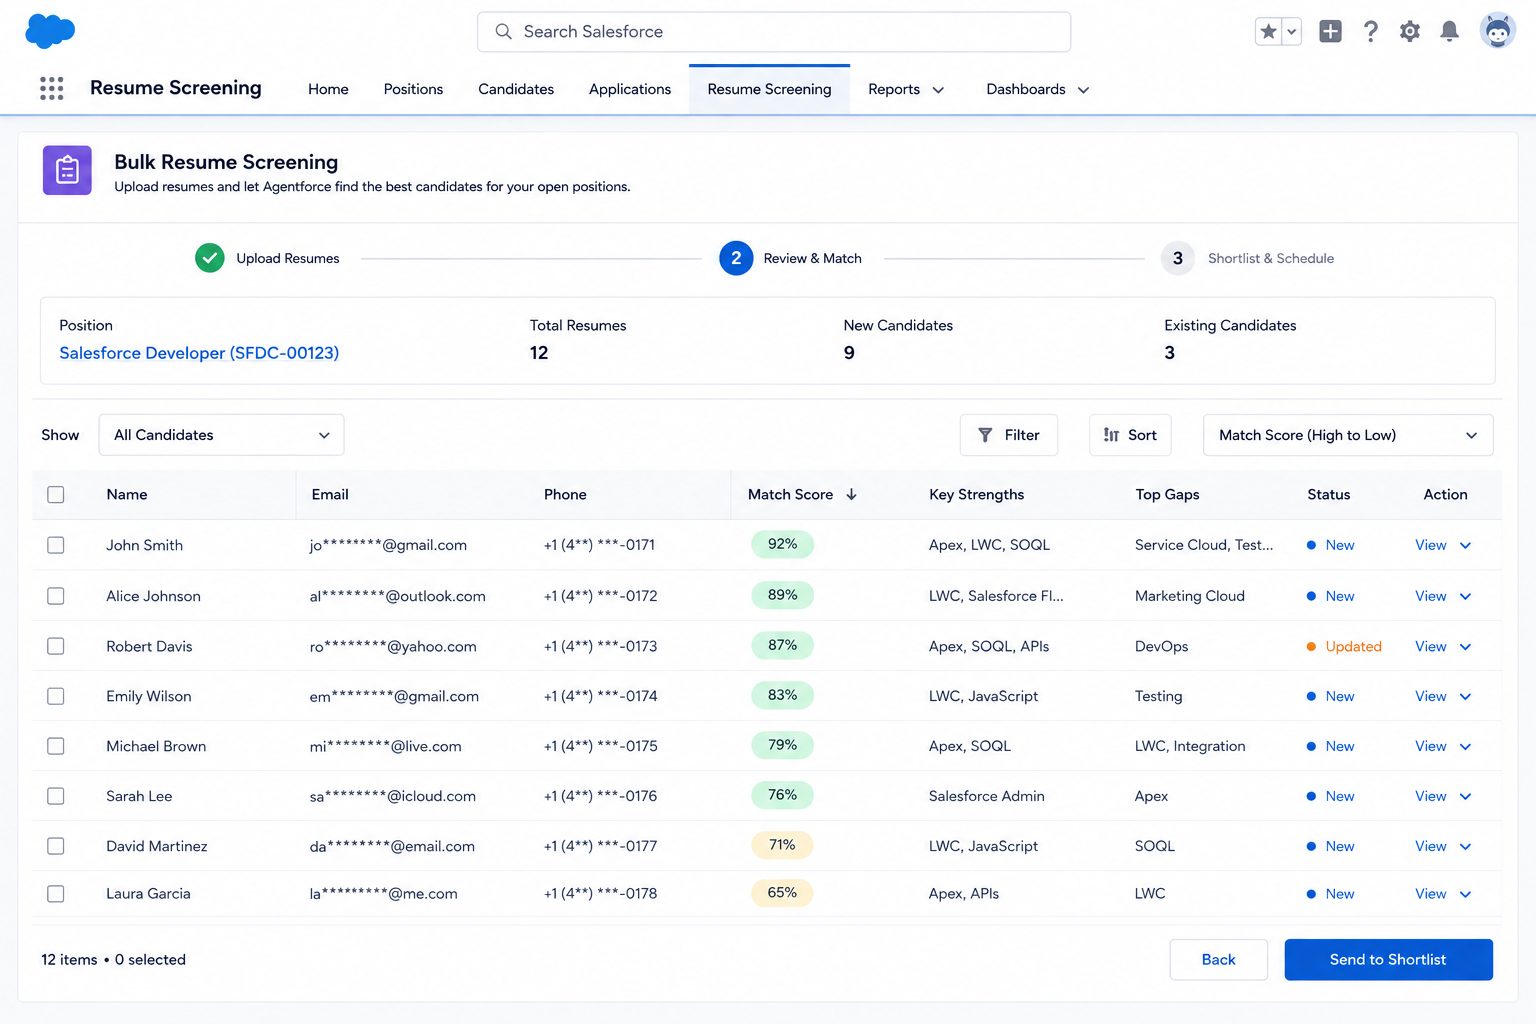Screen dimensions: 1536x1024
Task: Open the Notifications bell
Action: click(x=1449, y=32)
